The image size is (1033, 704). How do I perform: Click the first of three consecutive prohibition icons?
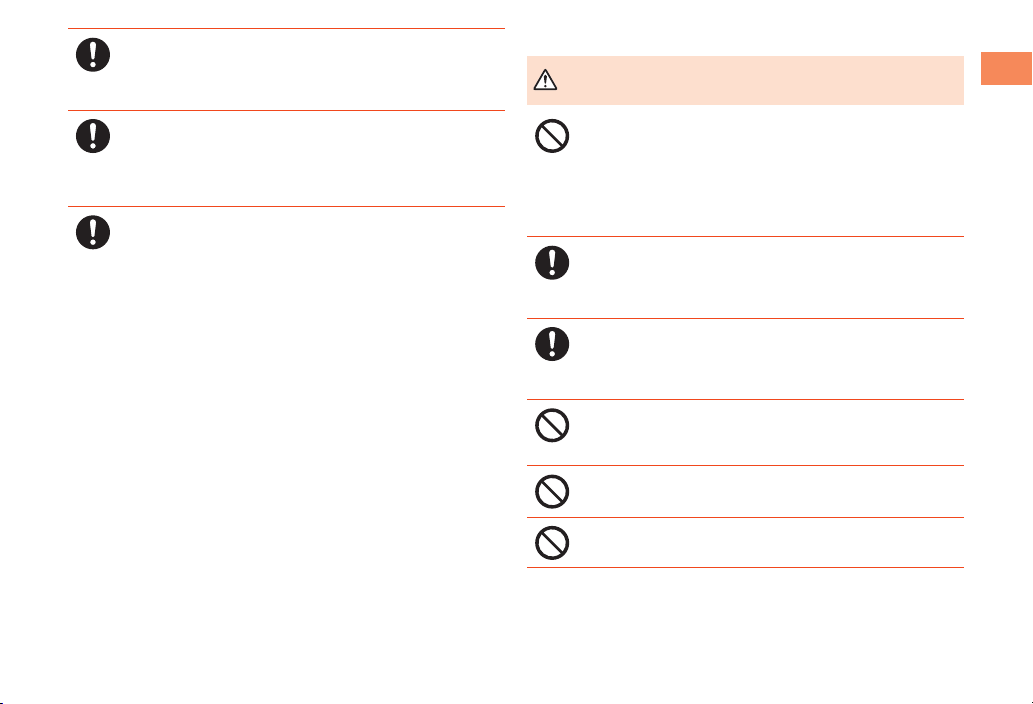(552, 425)
